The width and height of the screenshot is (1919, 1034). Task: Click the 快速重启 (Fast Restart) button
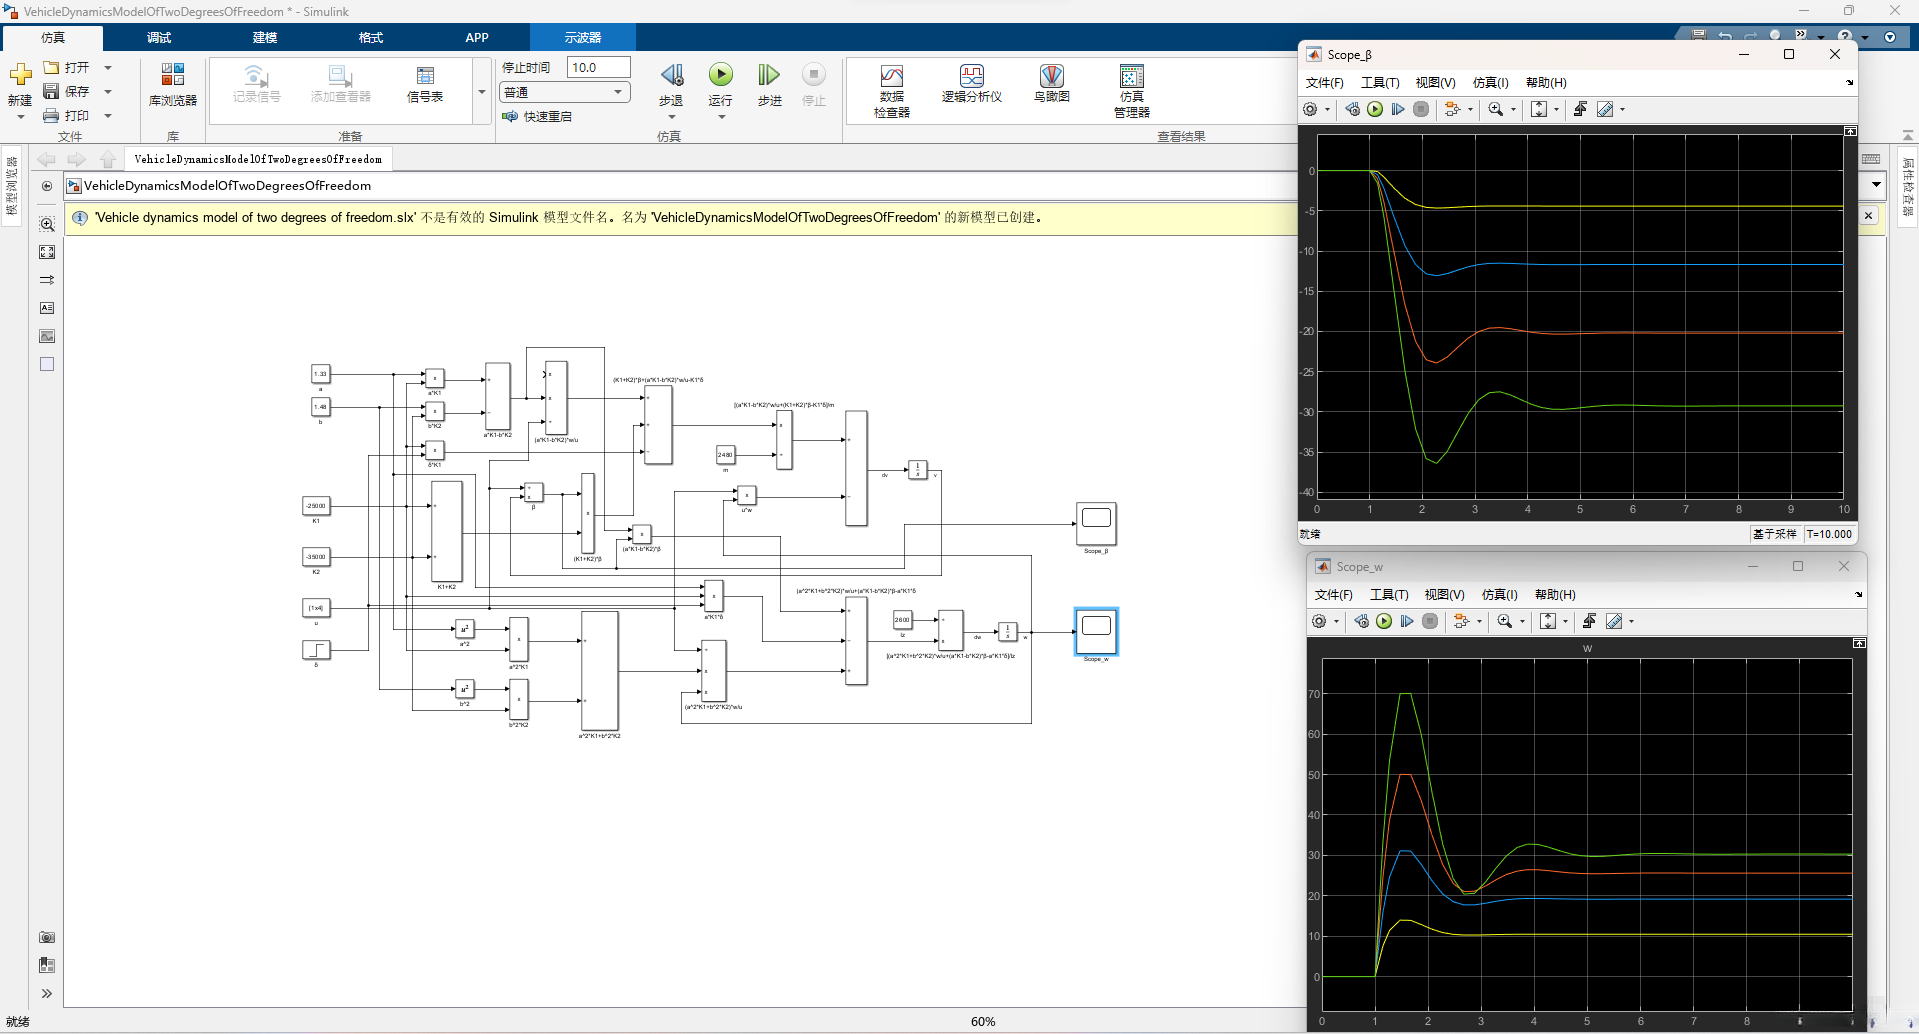click(x=537, y=117)
